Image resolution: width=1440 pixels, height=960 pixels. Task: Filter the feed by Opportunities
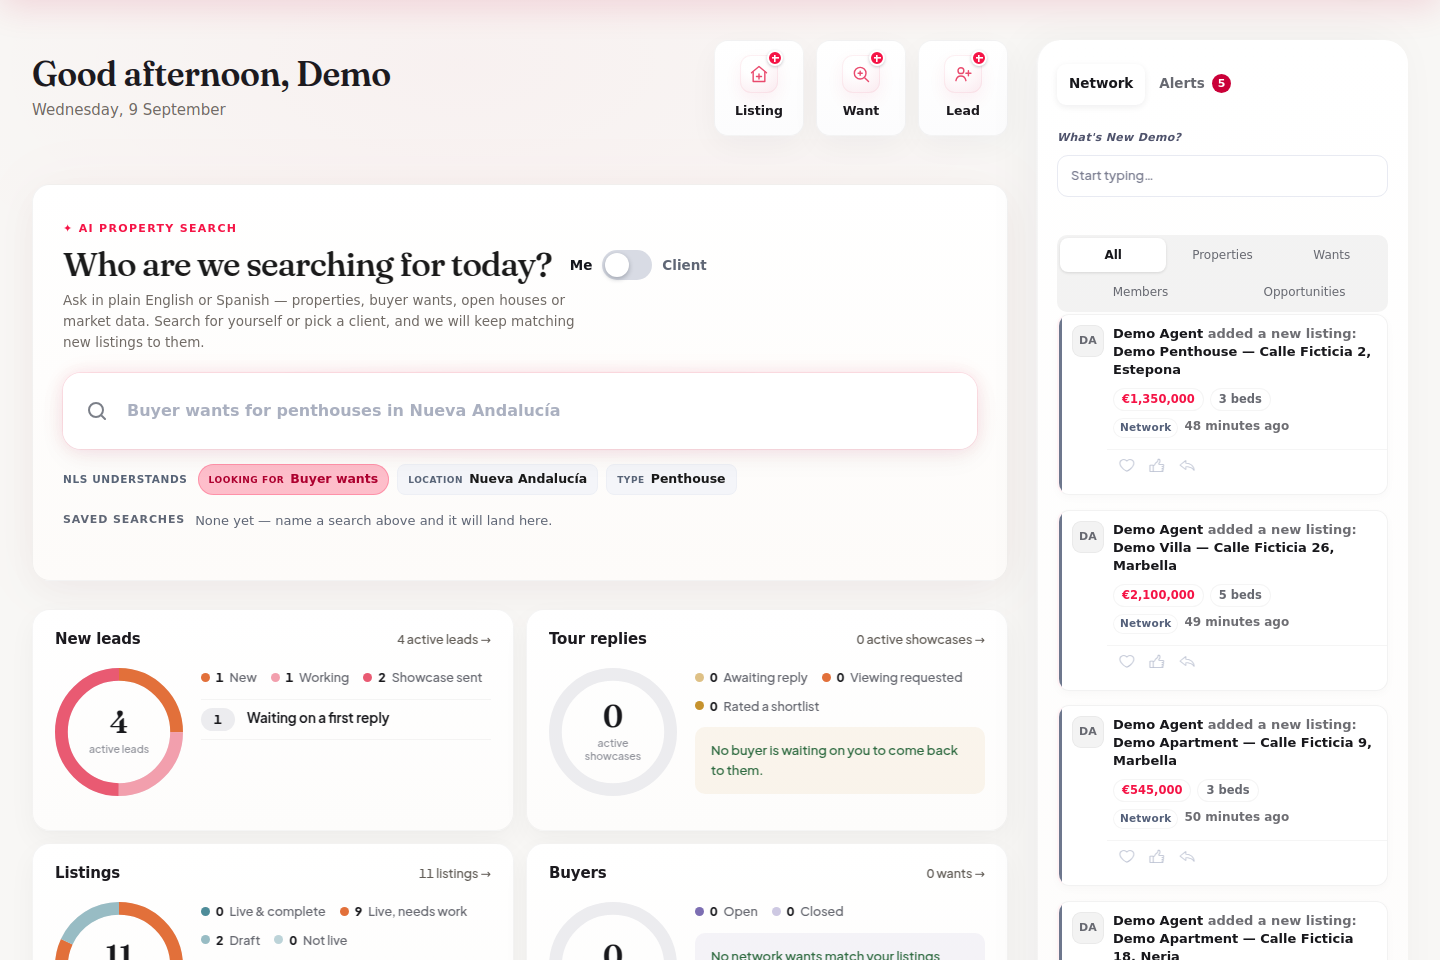pos(1304,292)
